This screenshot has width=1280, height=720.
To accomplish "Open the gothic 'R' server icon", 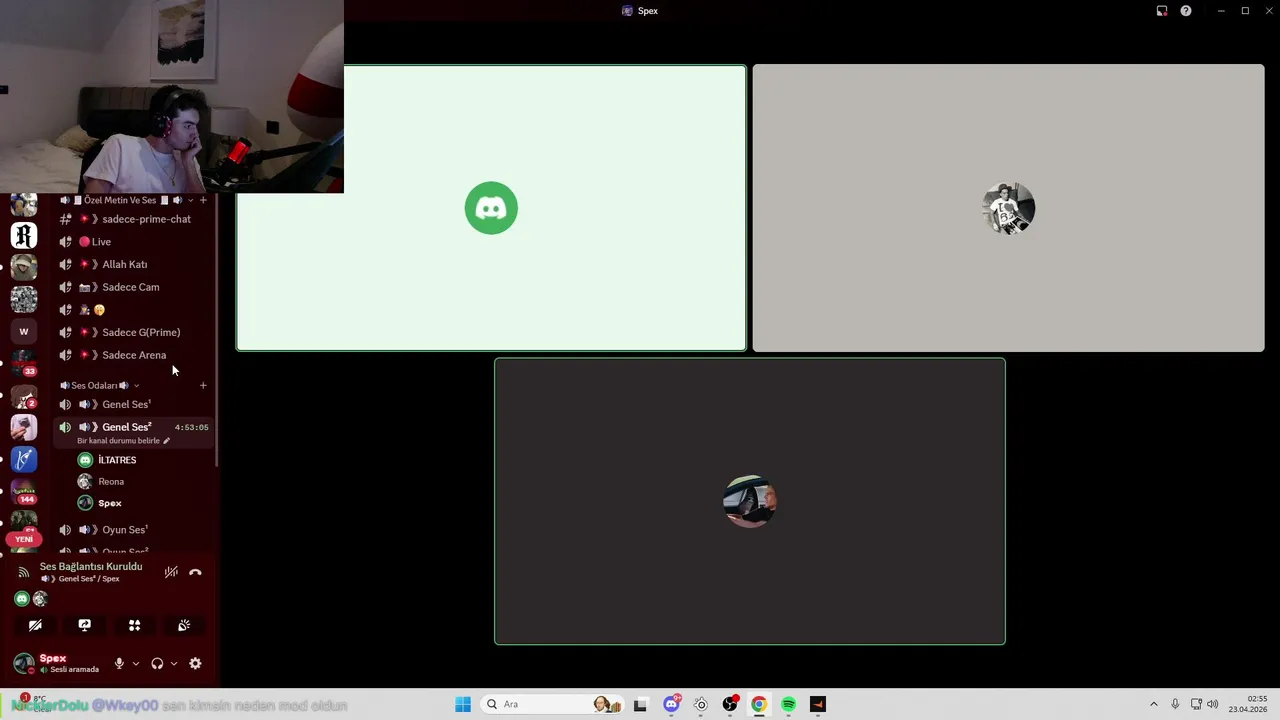I will (24, 235).
